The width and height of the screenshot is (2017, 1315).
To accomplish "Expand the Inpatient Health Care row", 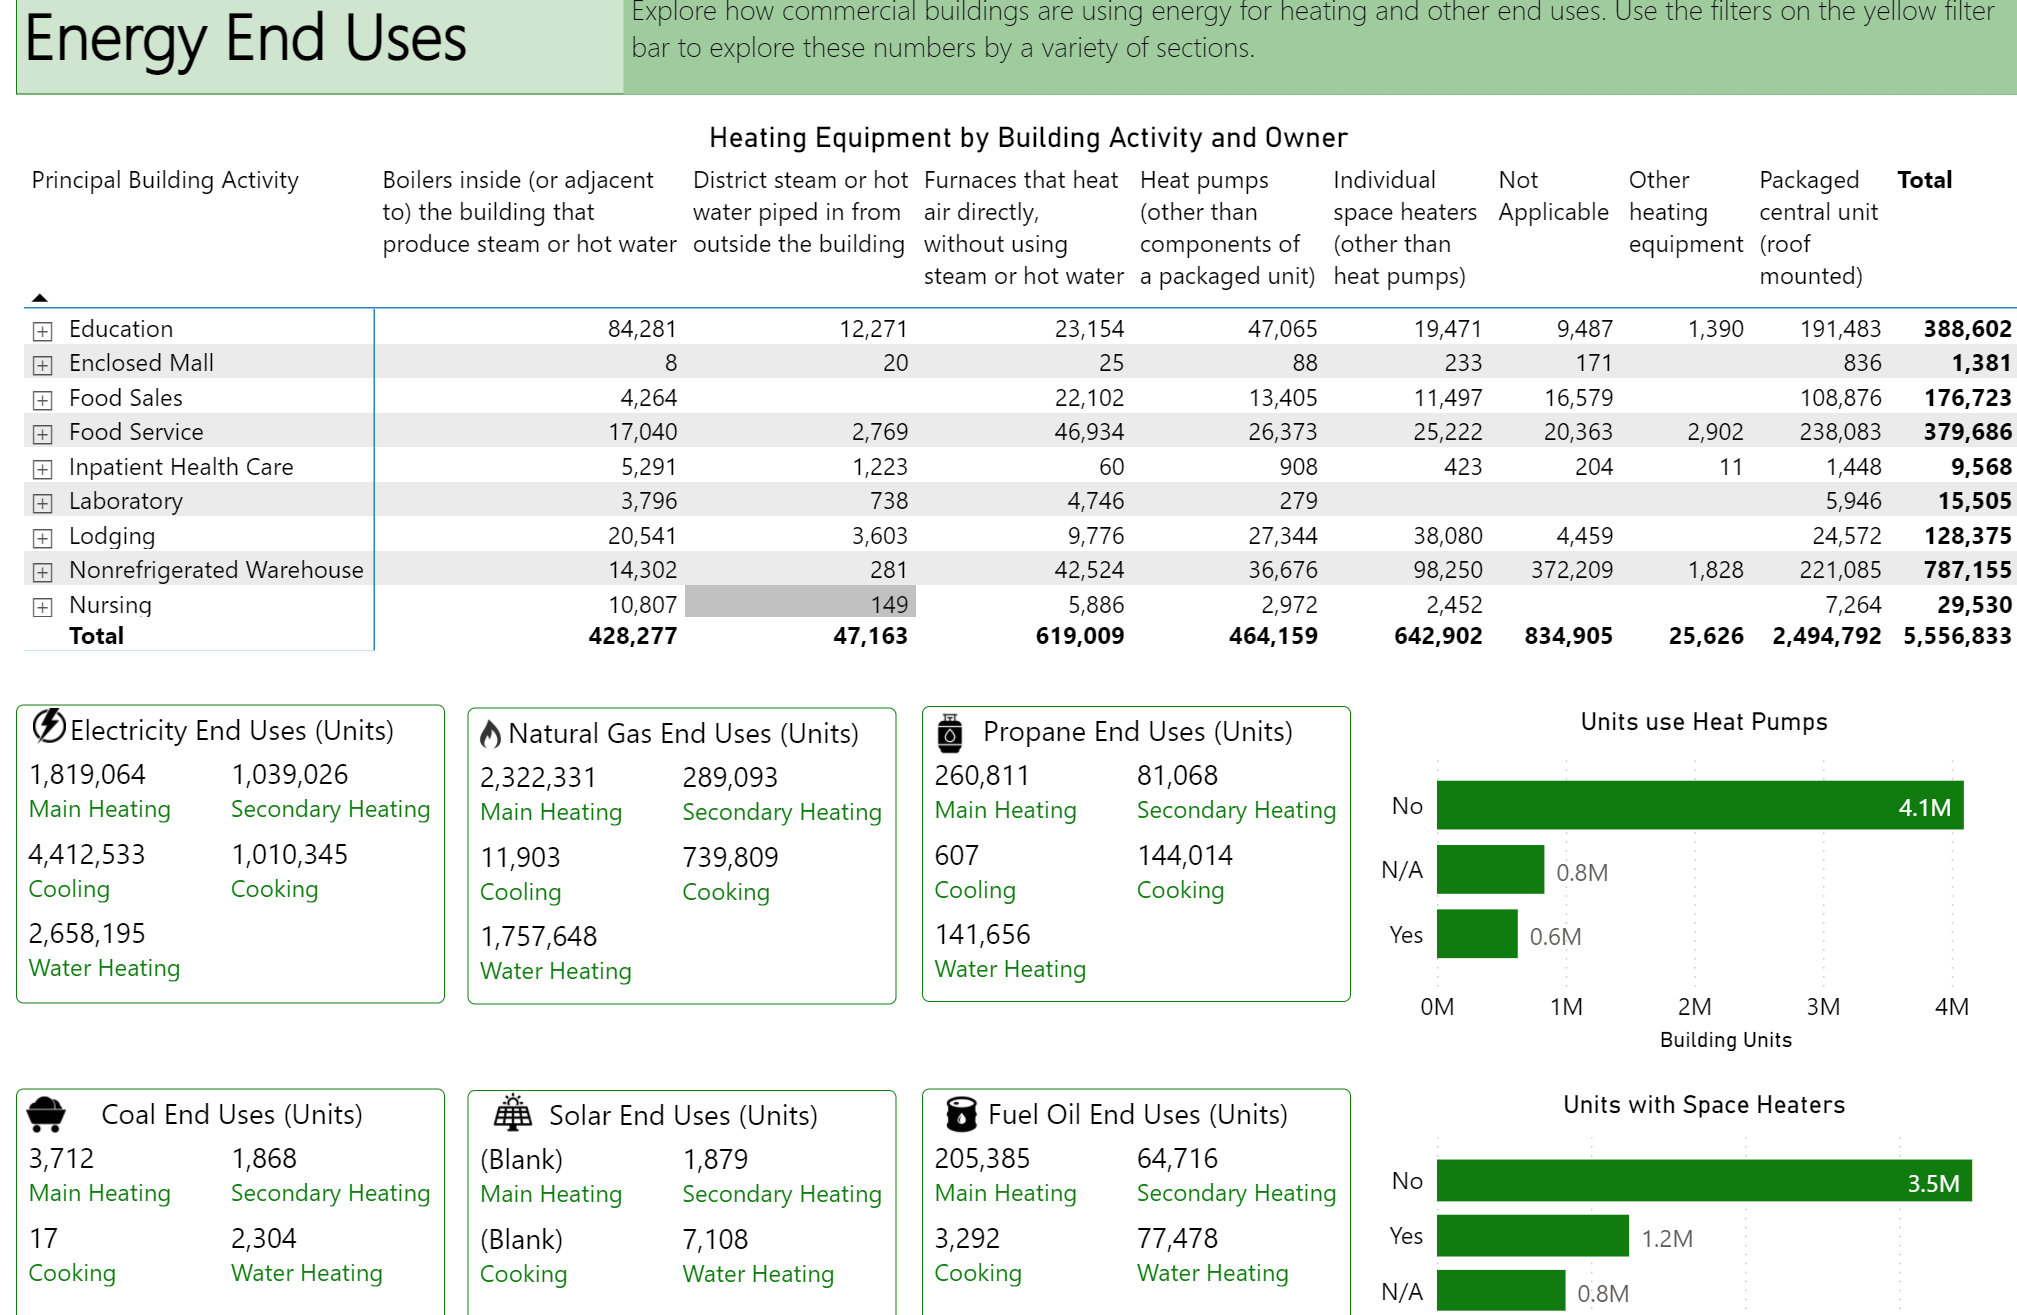I will [42, 469].
